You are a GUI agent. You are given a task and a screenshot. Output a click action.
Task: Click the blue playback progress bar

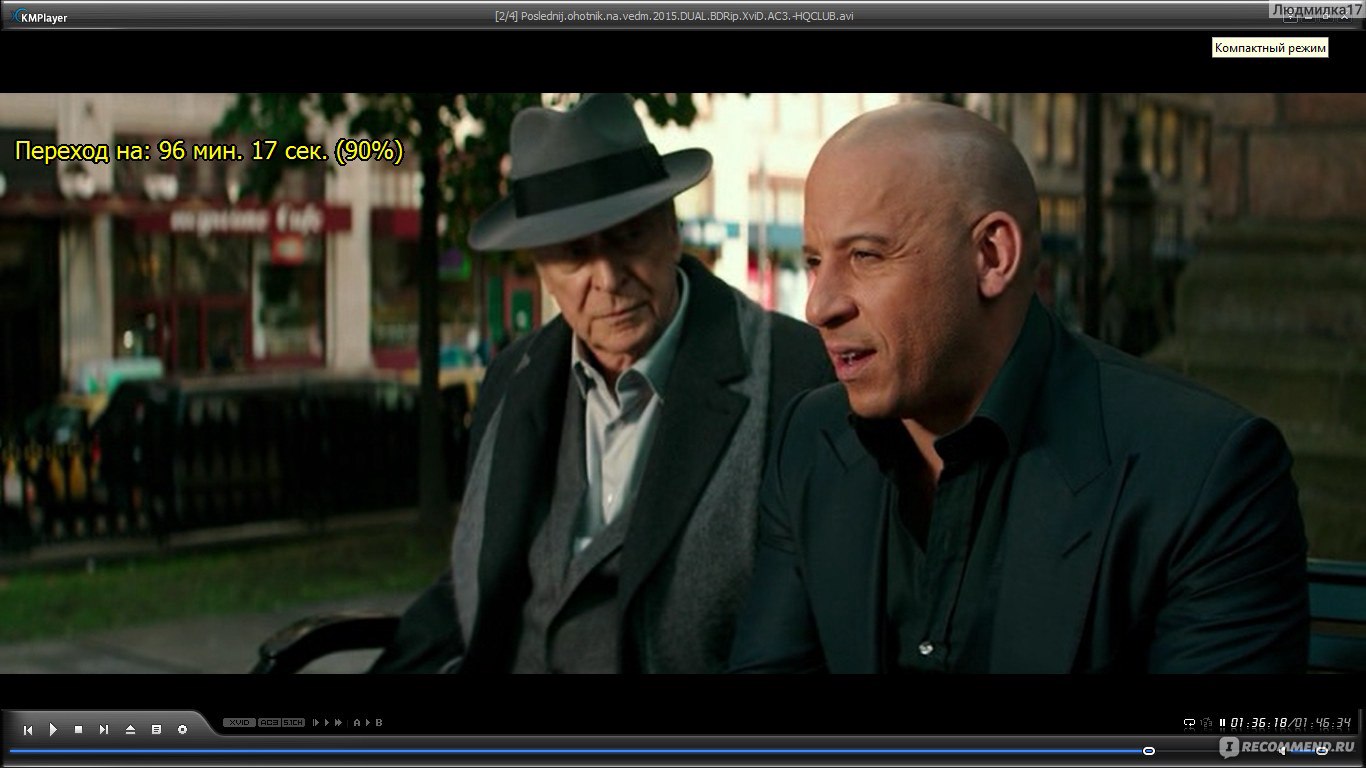[x=575, y=750]
